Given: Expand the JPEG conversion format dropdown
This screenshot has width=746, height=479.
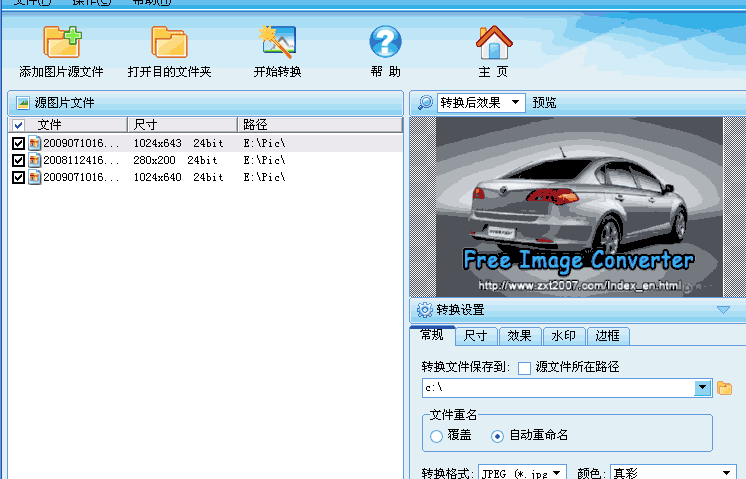Looking at the screenshot, I should pyautogui.click(x=557, y=472).
